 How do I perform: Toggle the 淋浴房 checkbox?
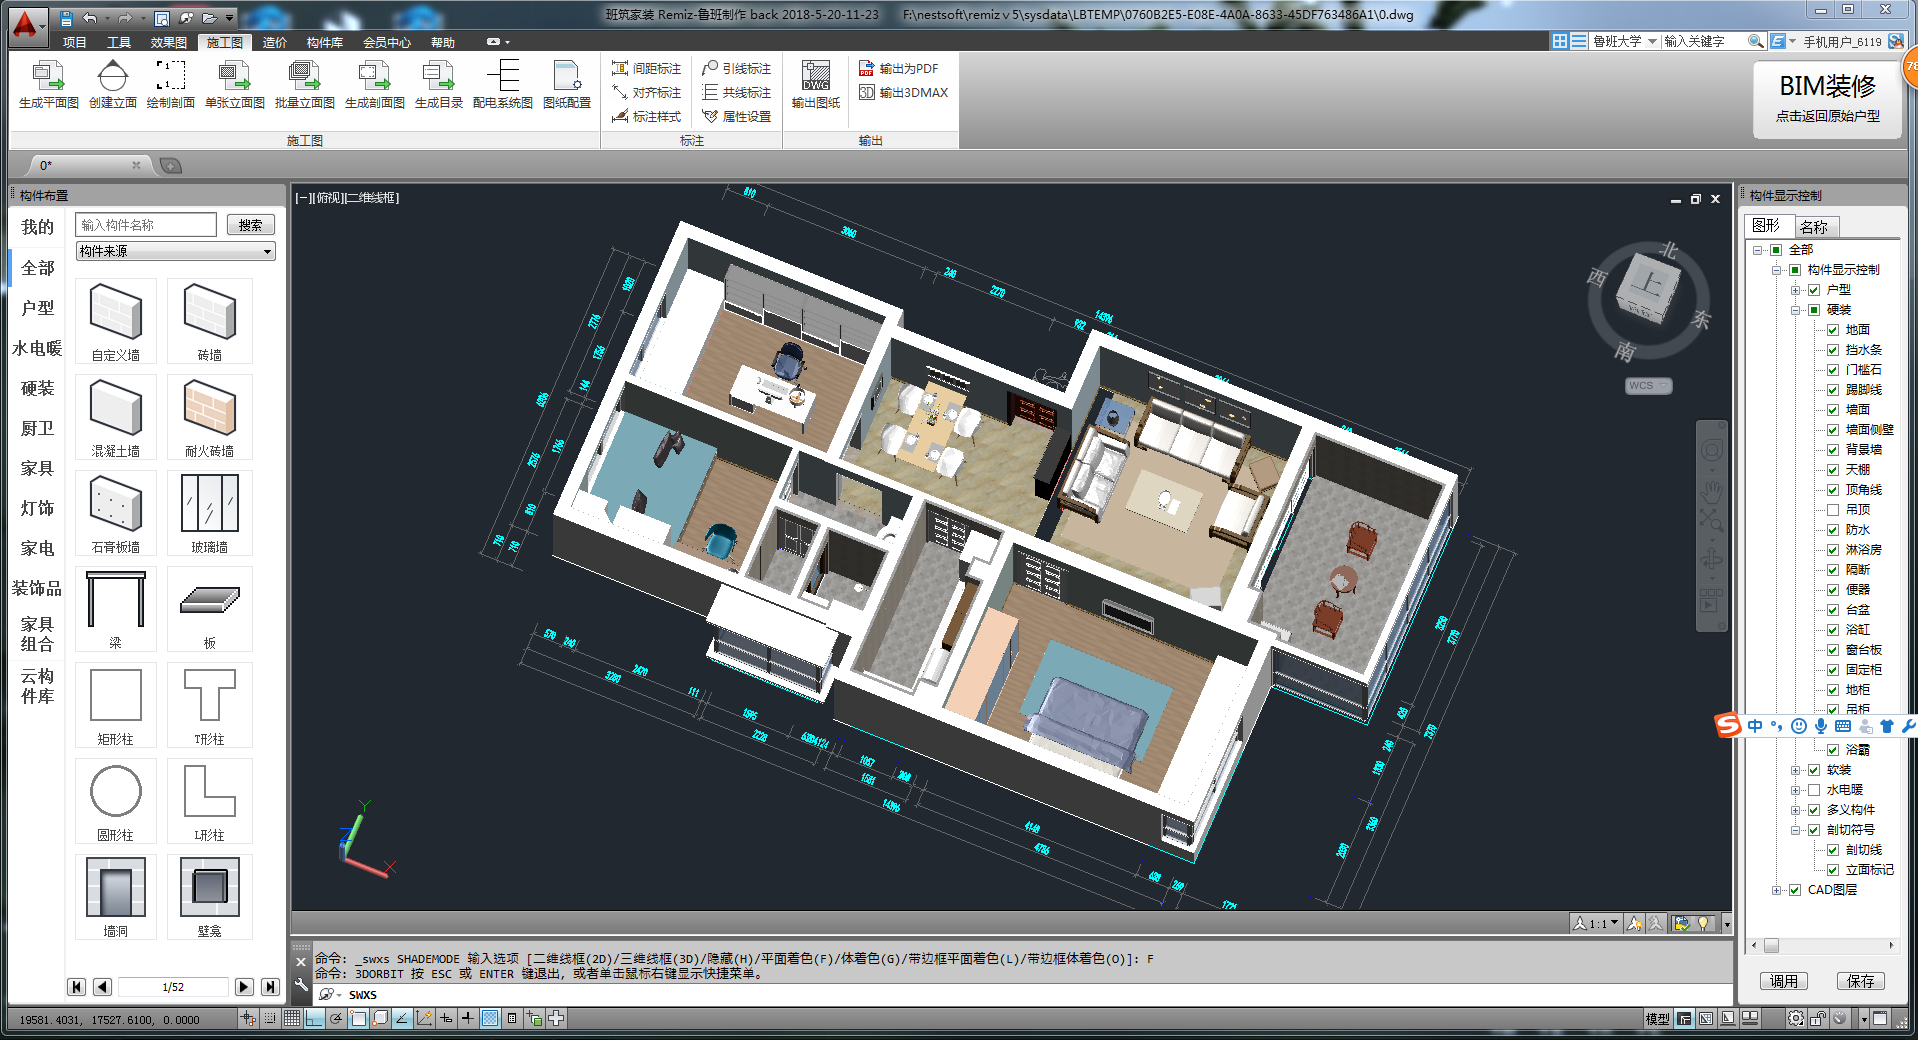click(1833, 550)
